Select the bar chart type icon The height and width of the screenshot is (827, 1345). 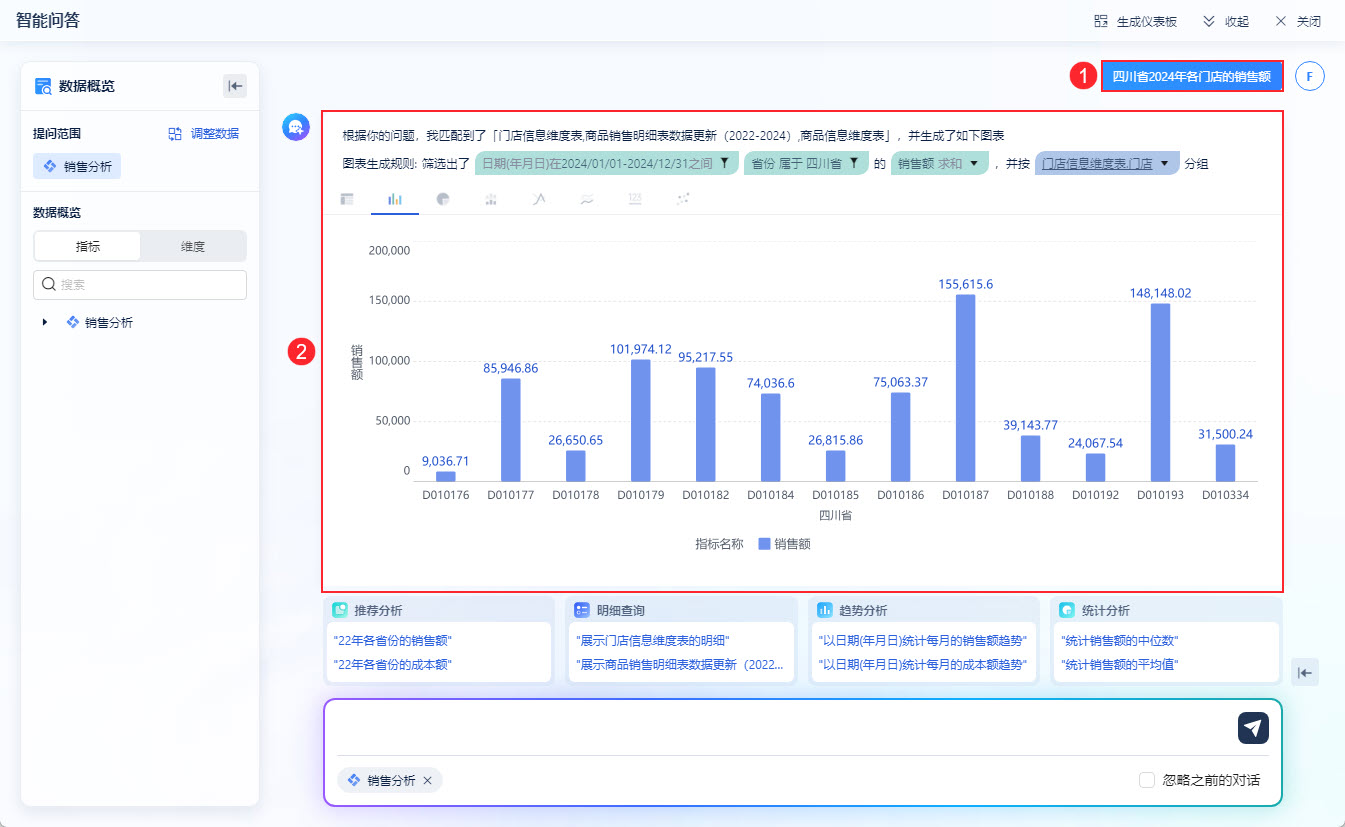coord(395,199)
